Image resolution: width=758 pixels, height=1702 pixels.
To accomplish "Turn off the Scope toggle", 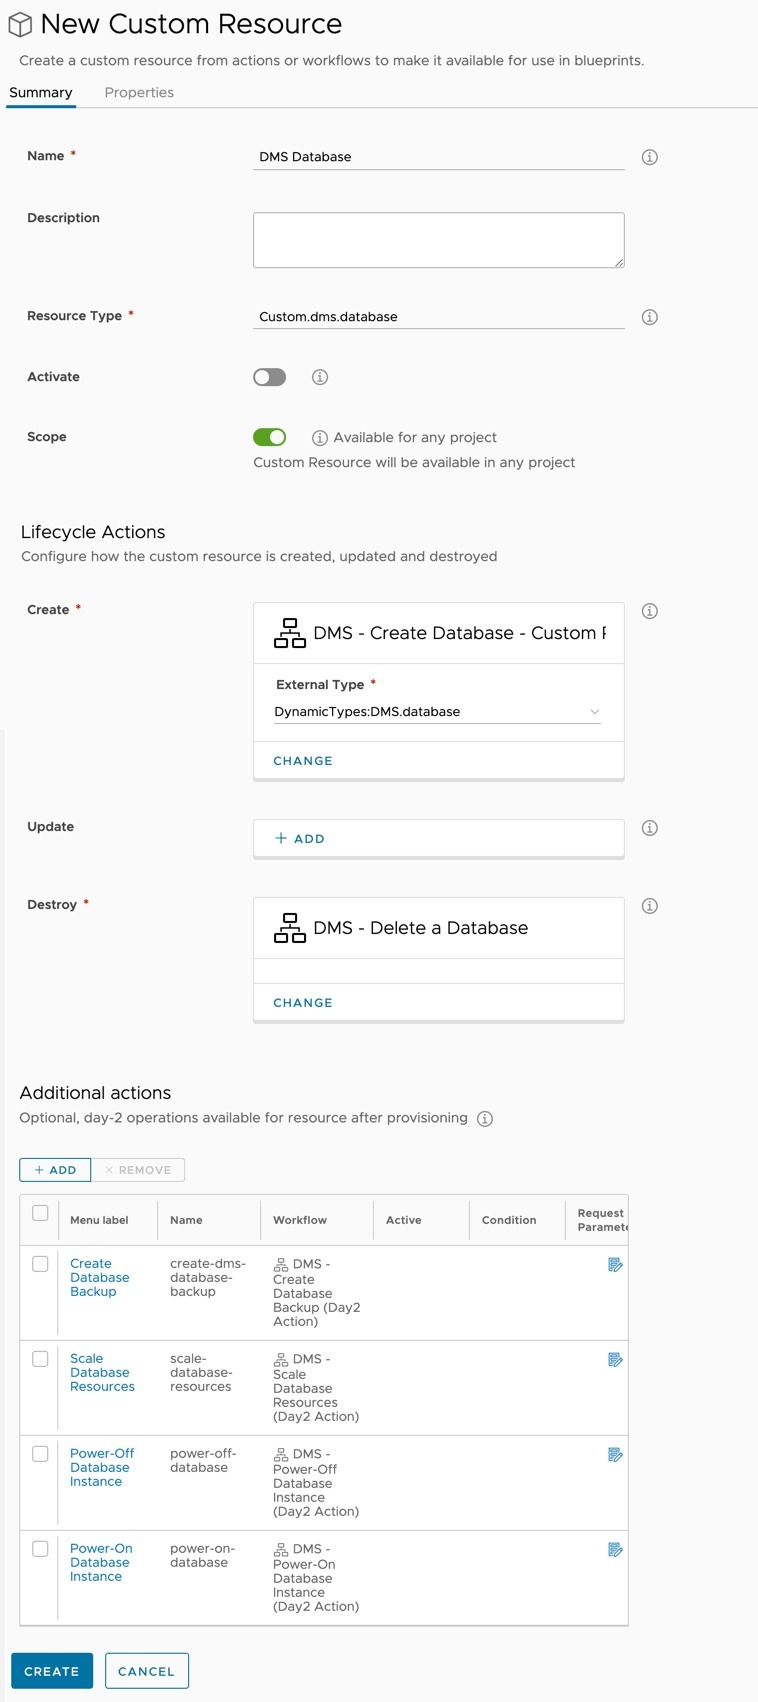I will pyautogui.click(x=270, y=437).
